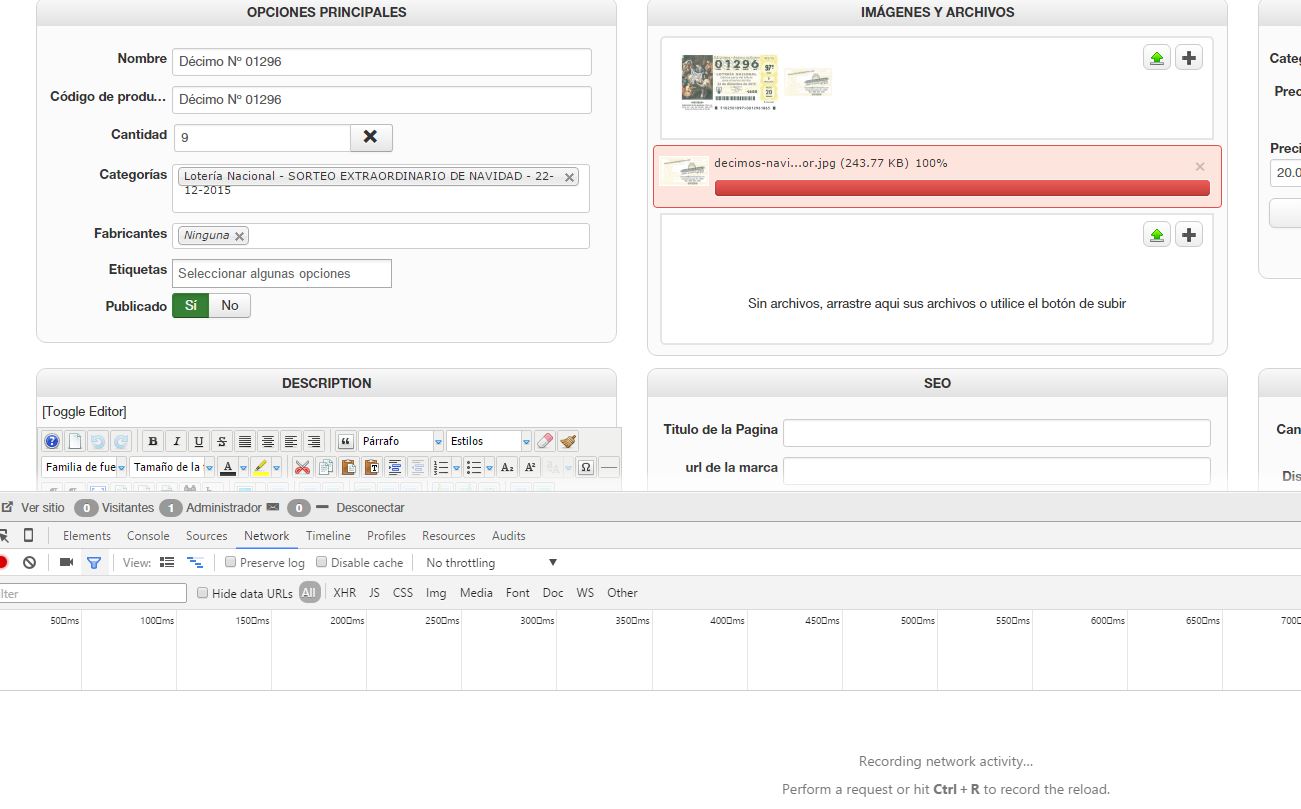The width and height of the screenshot is (1301, 809).
Task: Click the Toggle Editor link
Action: pos(84,411)
